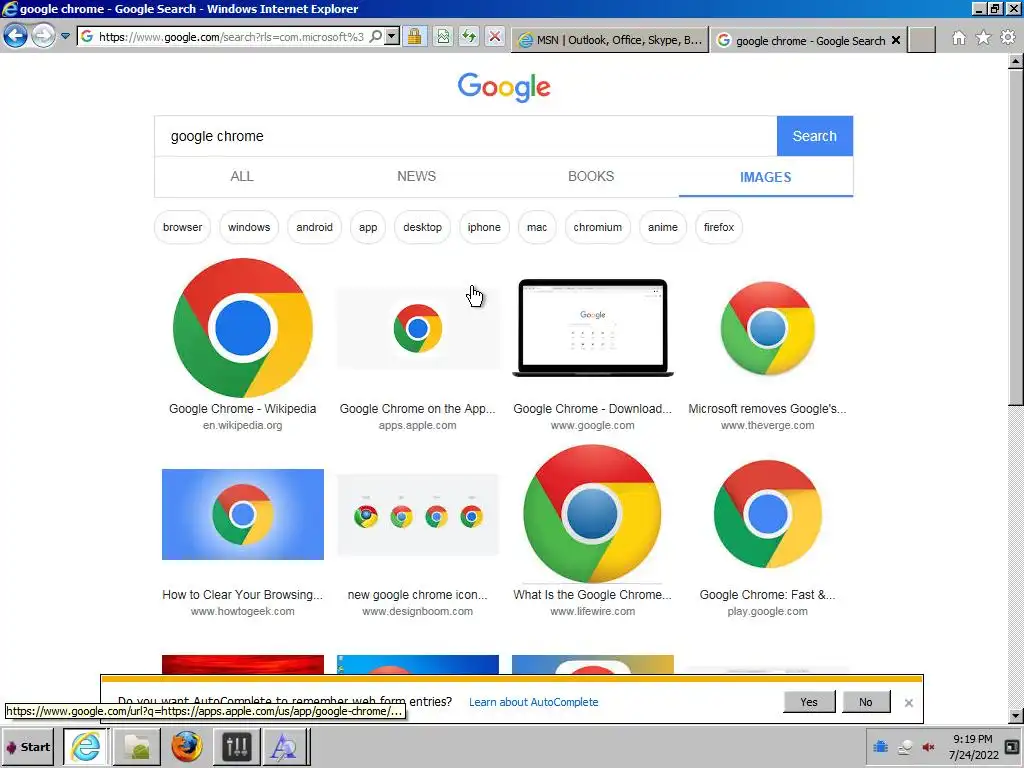The width and height of the screenshot is (1024, 768).
Task: Click the vertical scrollbar down arrow
Action: click(x=1016, y=716)
